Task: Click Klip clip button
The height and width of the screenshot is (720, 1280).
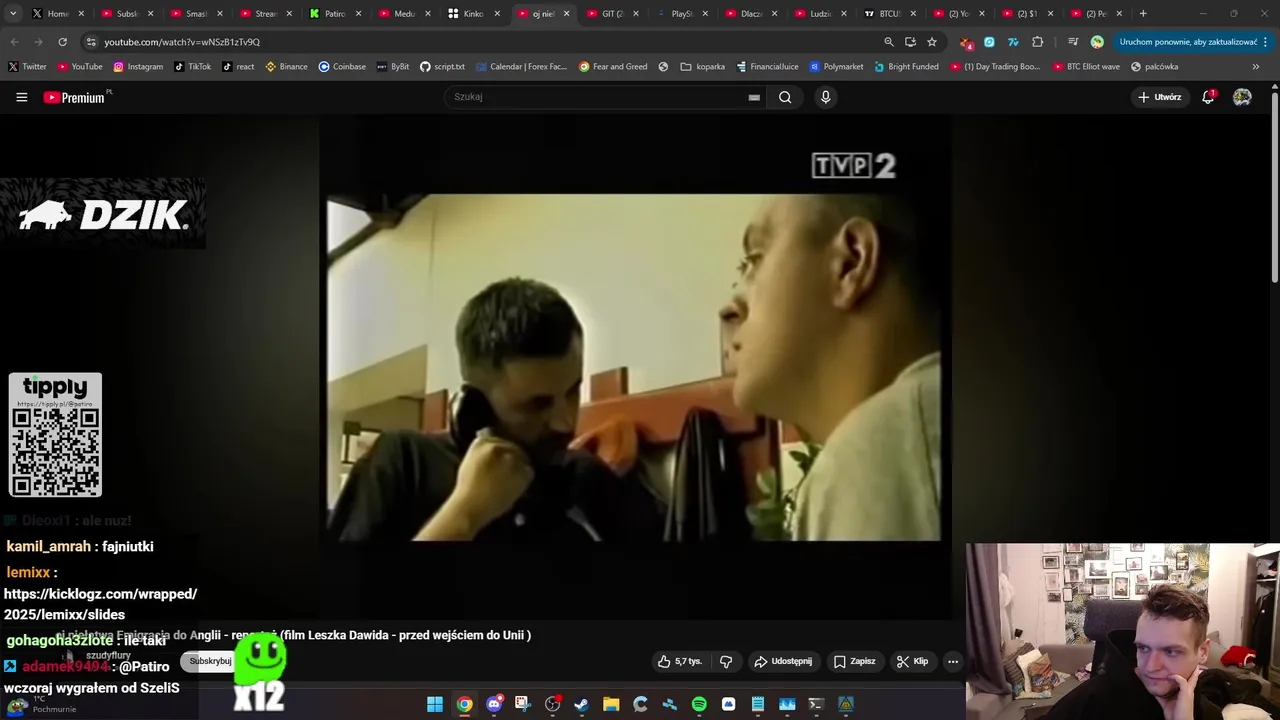Action: pyautogui.click(x=913, y=661)
